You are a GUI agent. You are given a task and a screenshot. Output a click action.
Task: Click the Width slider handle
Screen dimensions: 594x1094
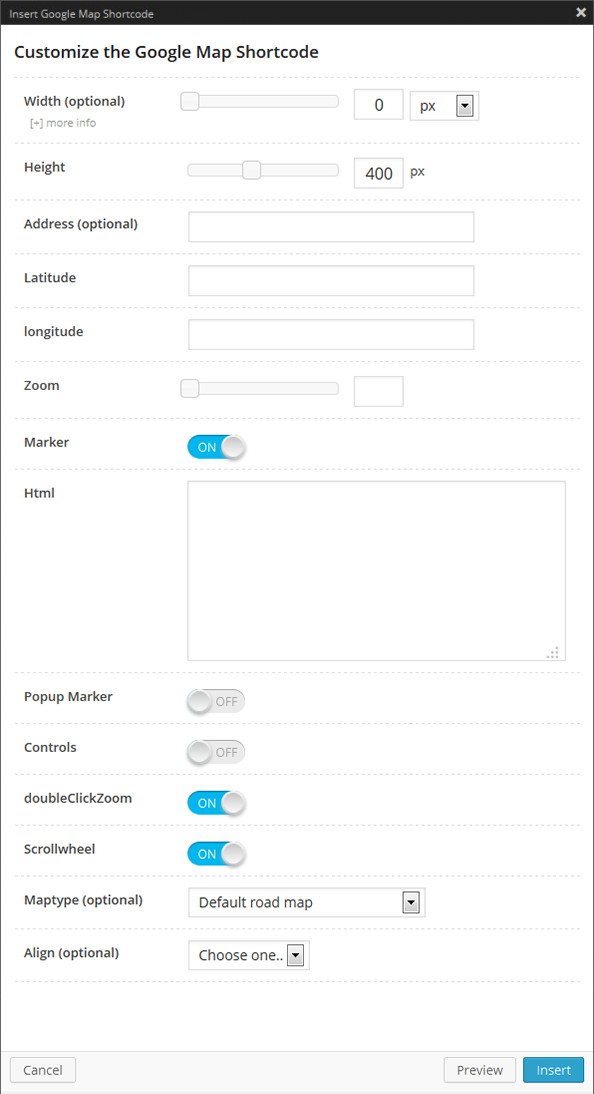(x=189, y=101)
